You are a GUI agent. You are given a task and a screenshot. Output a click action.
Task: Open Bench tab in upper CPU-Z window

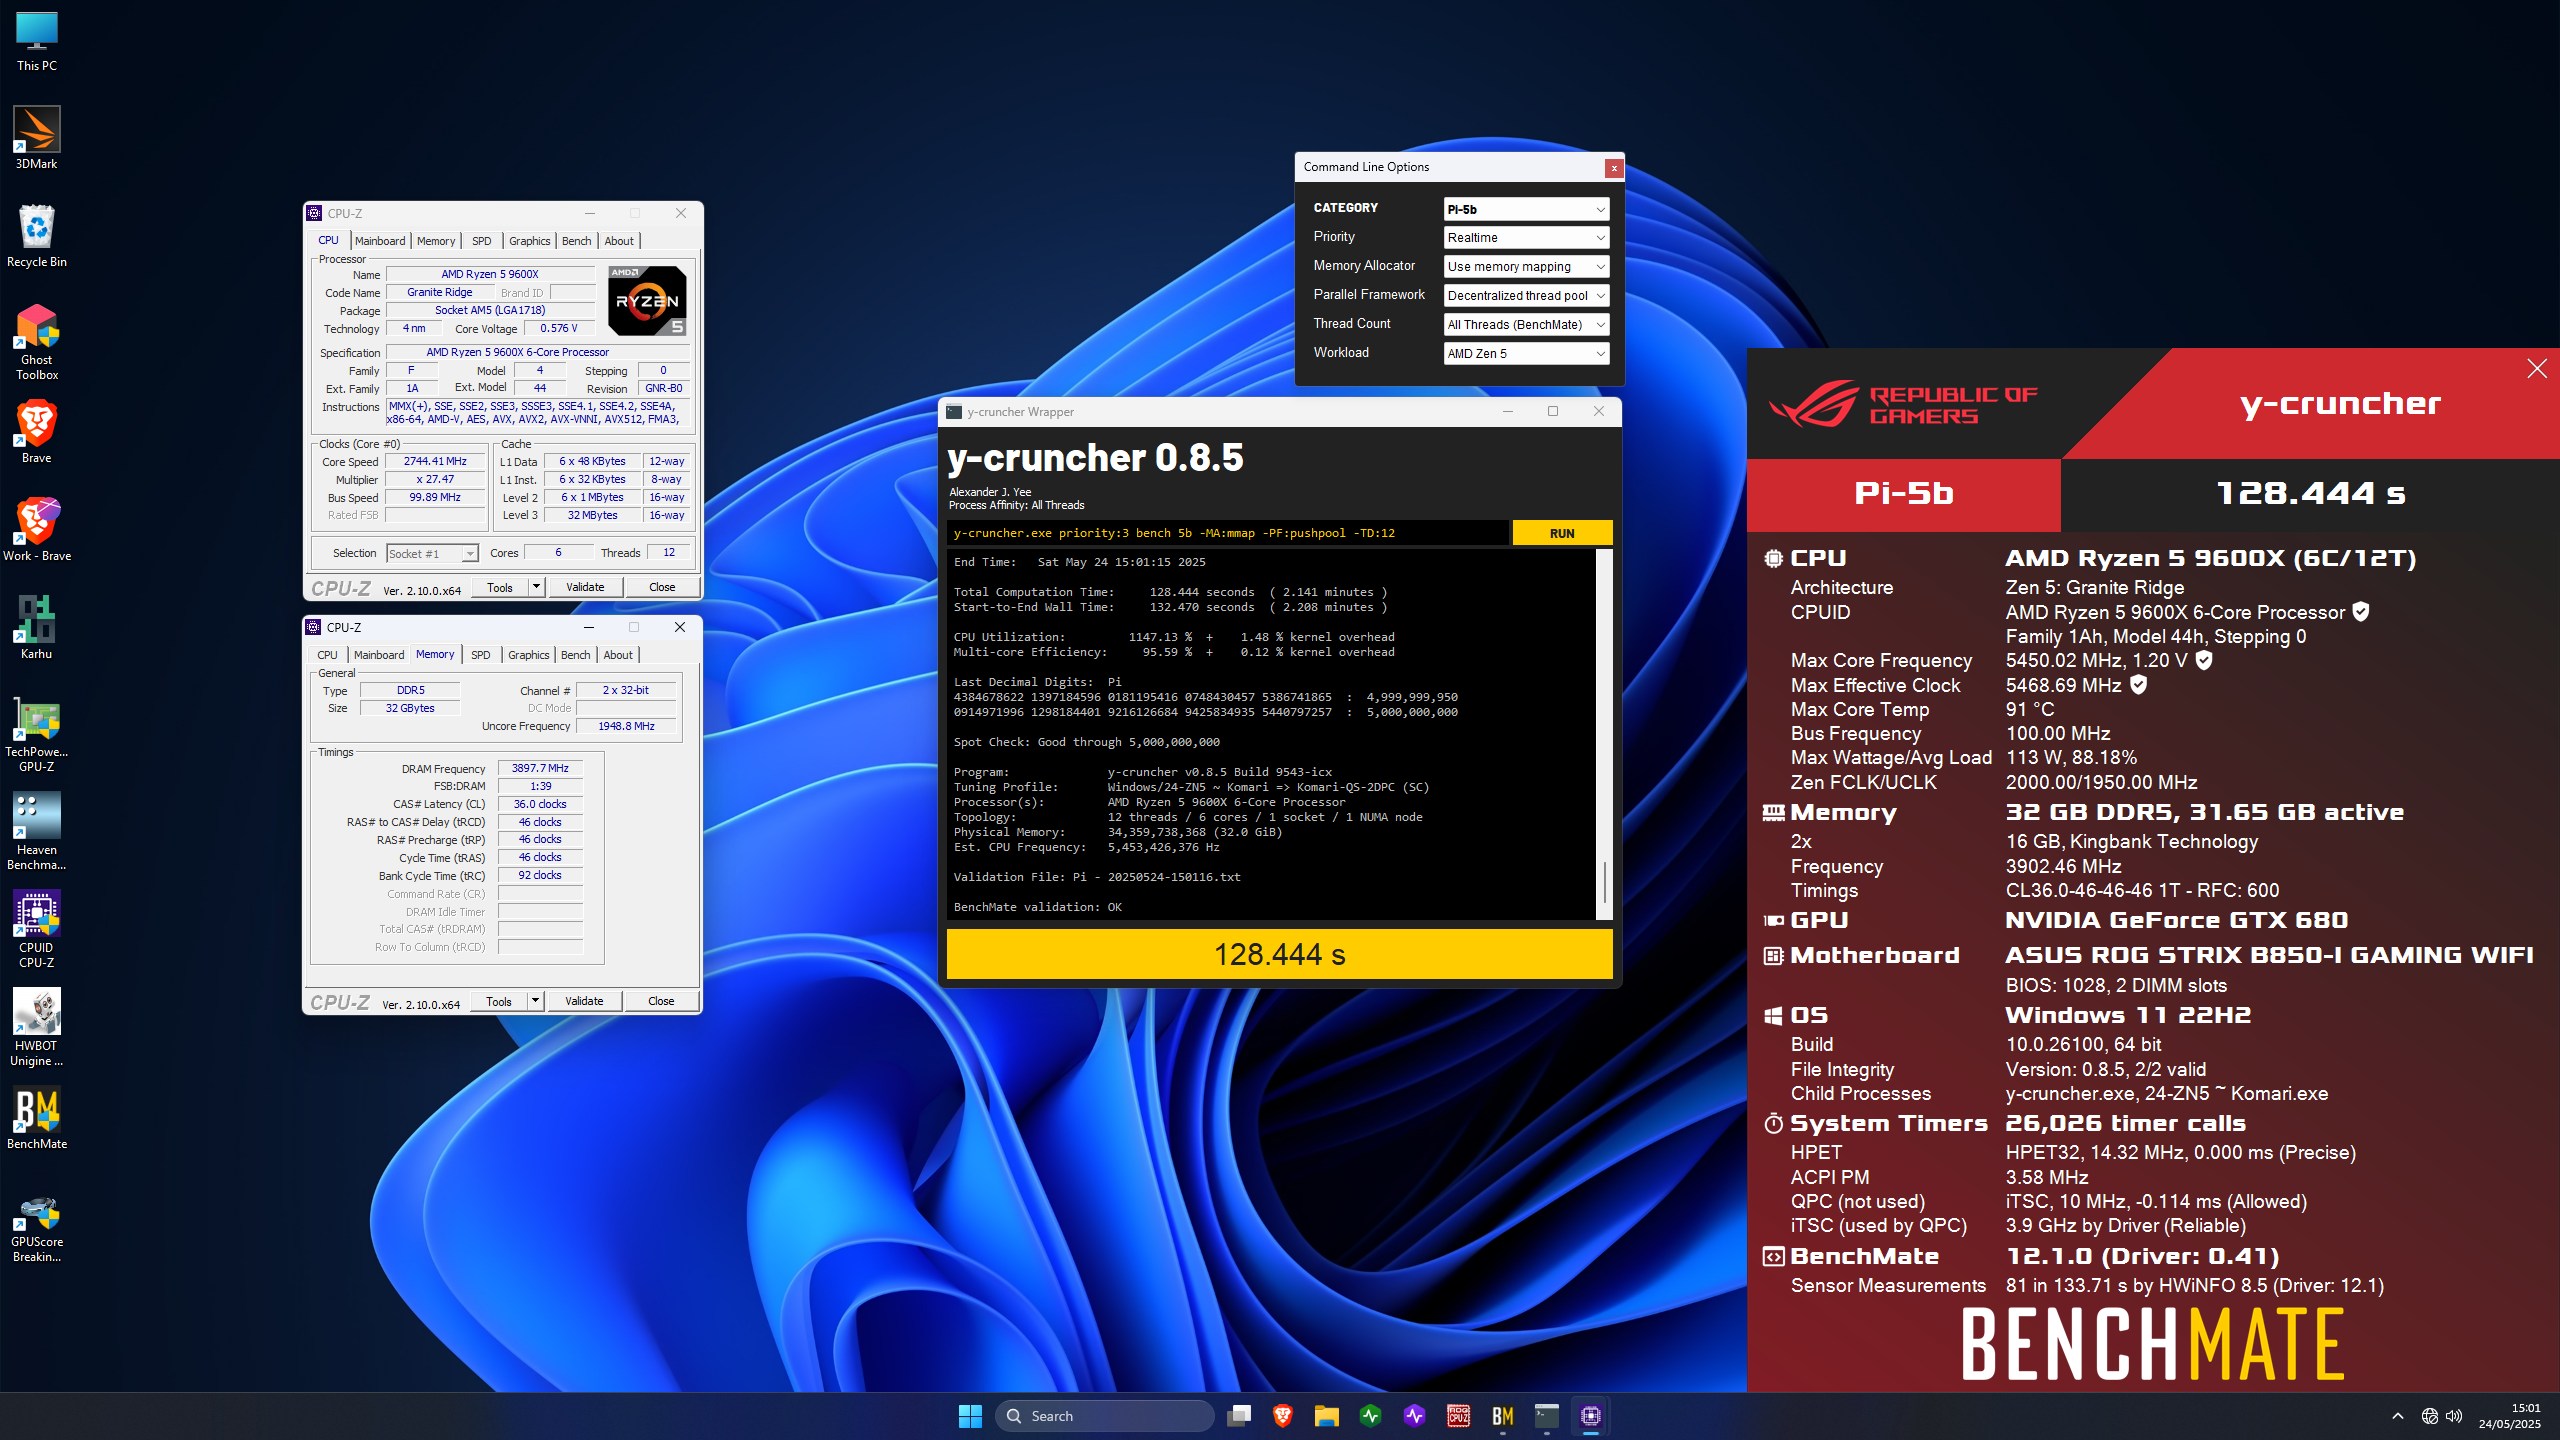(577, 241)
